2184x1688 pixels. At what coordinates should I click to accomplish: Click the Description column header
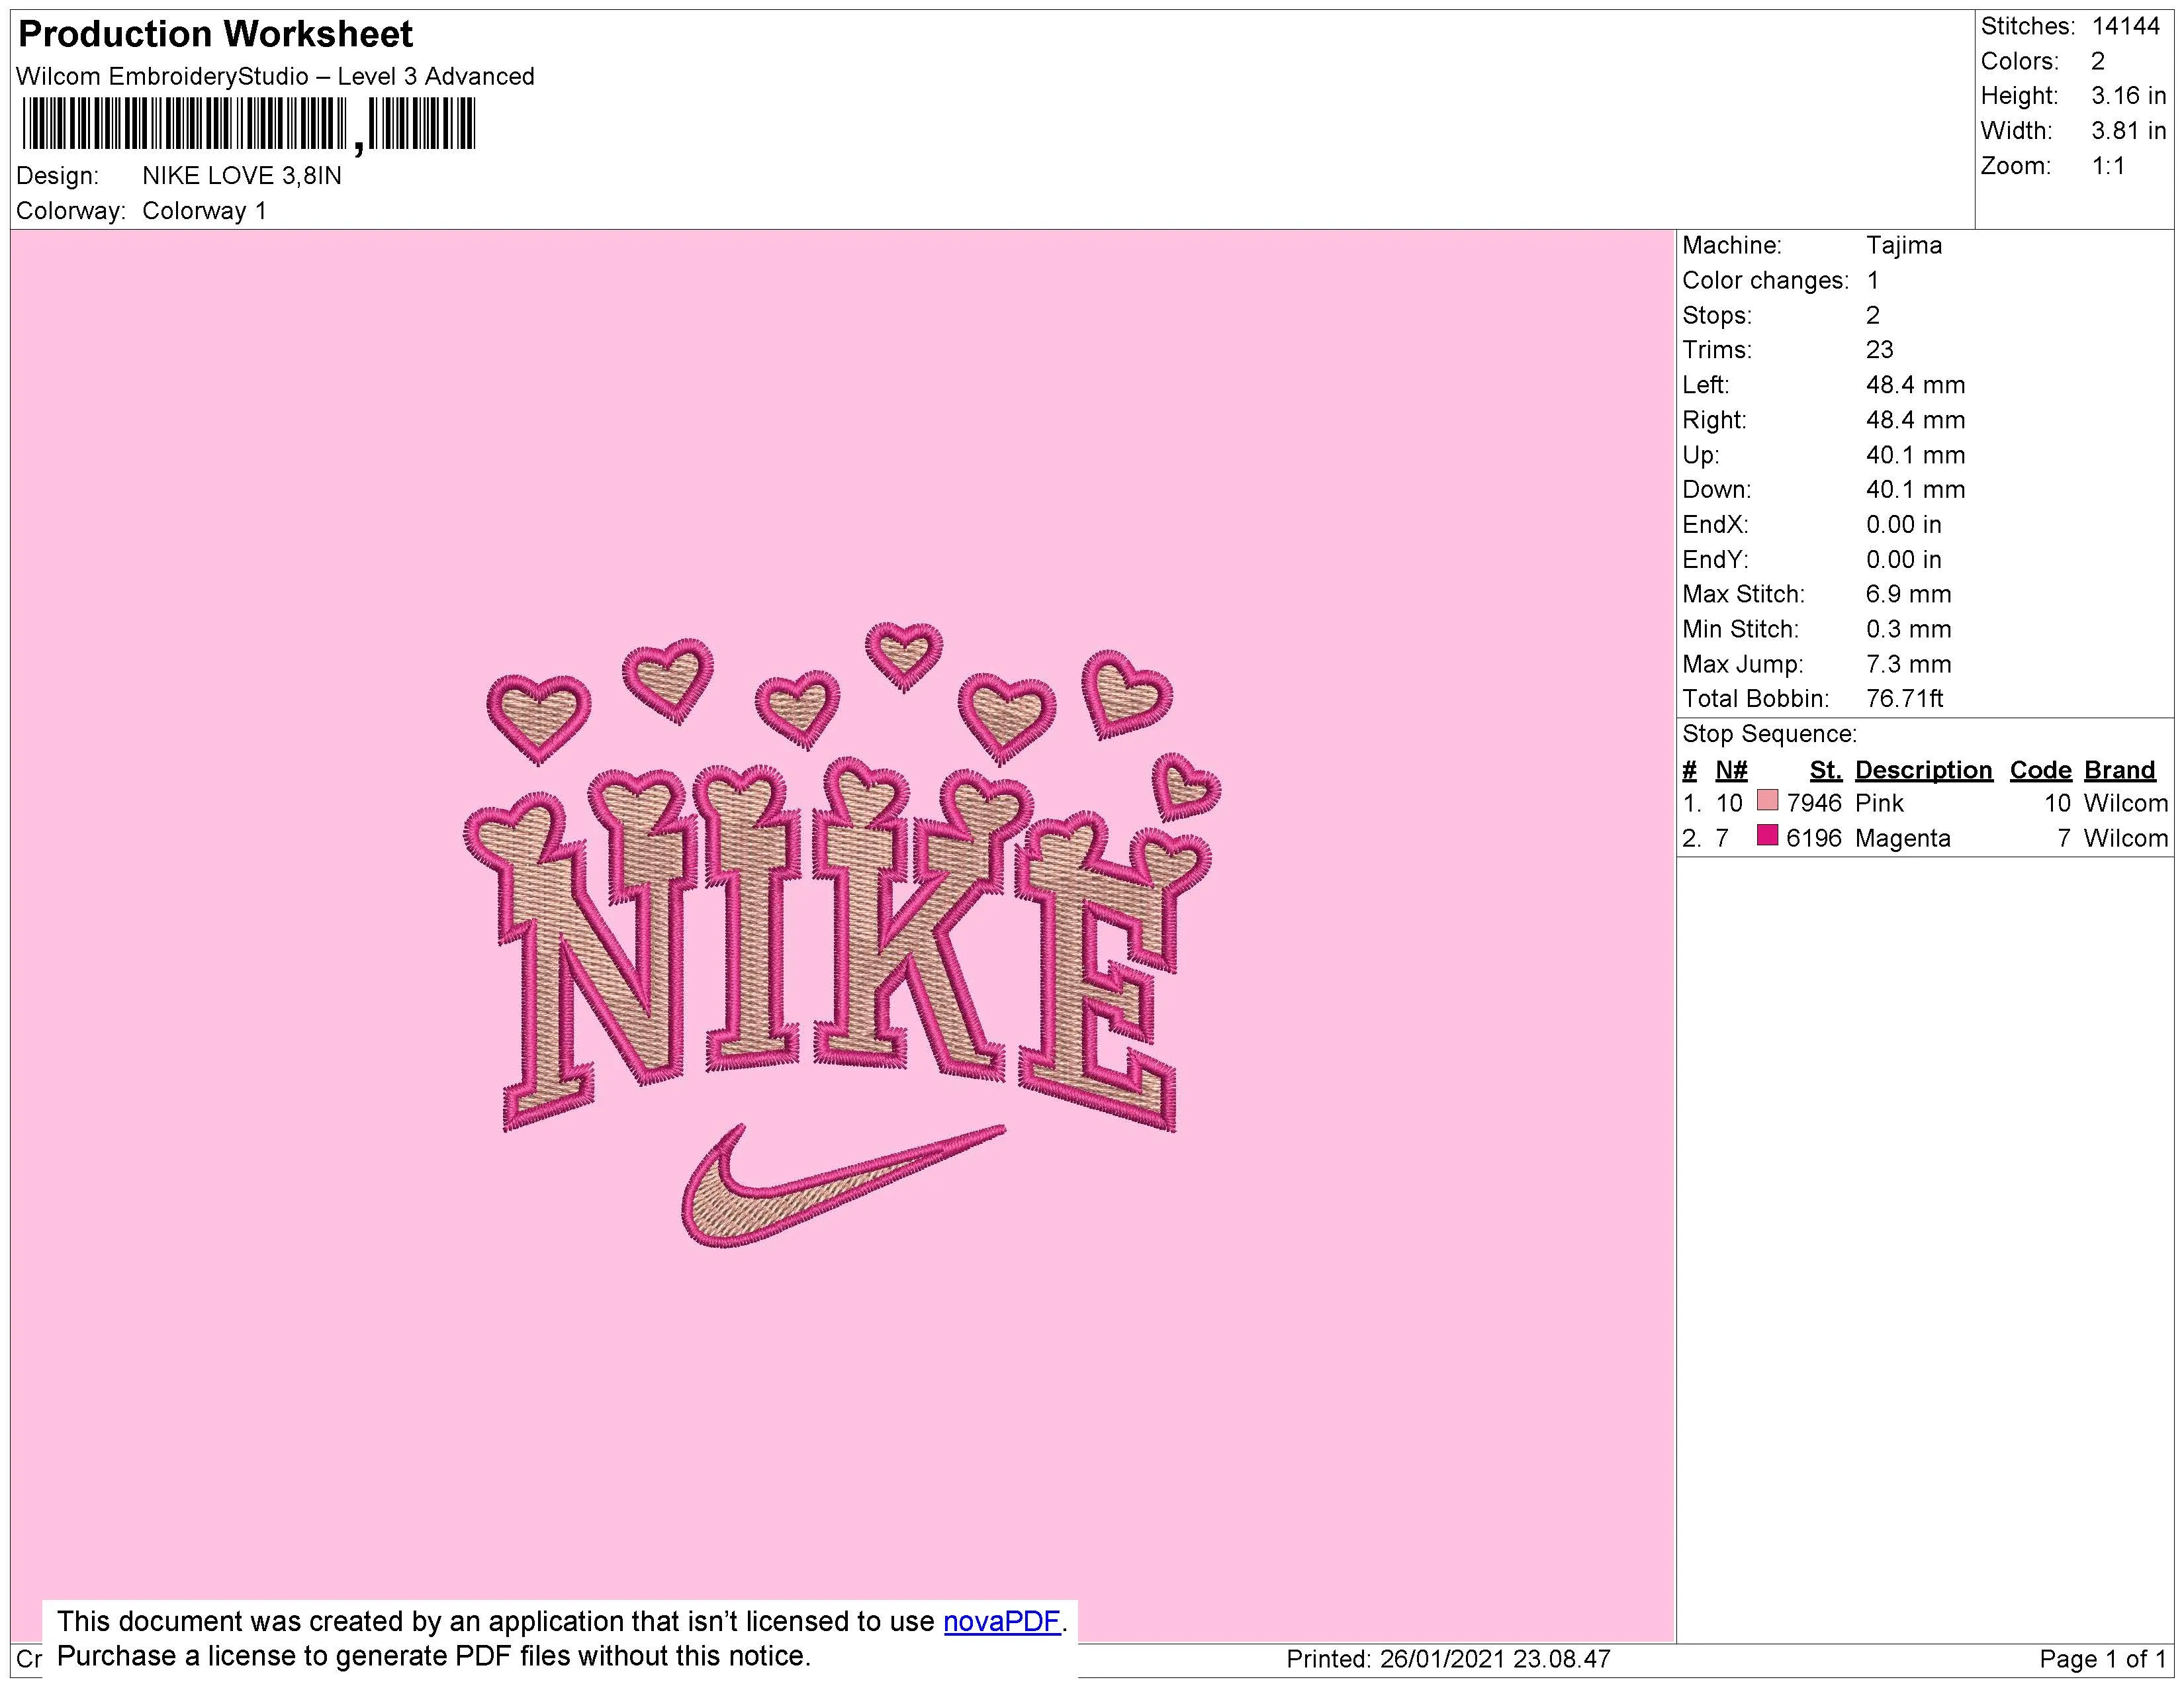click(x=1923, y=770)
